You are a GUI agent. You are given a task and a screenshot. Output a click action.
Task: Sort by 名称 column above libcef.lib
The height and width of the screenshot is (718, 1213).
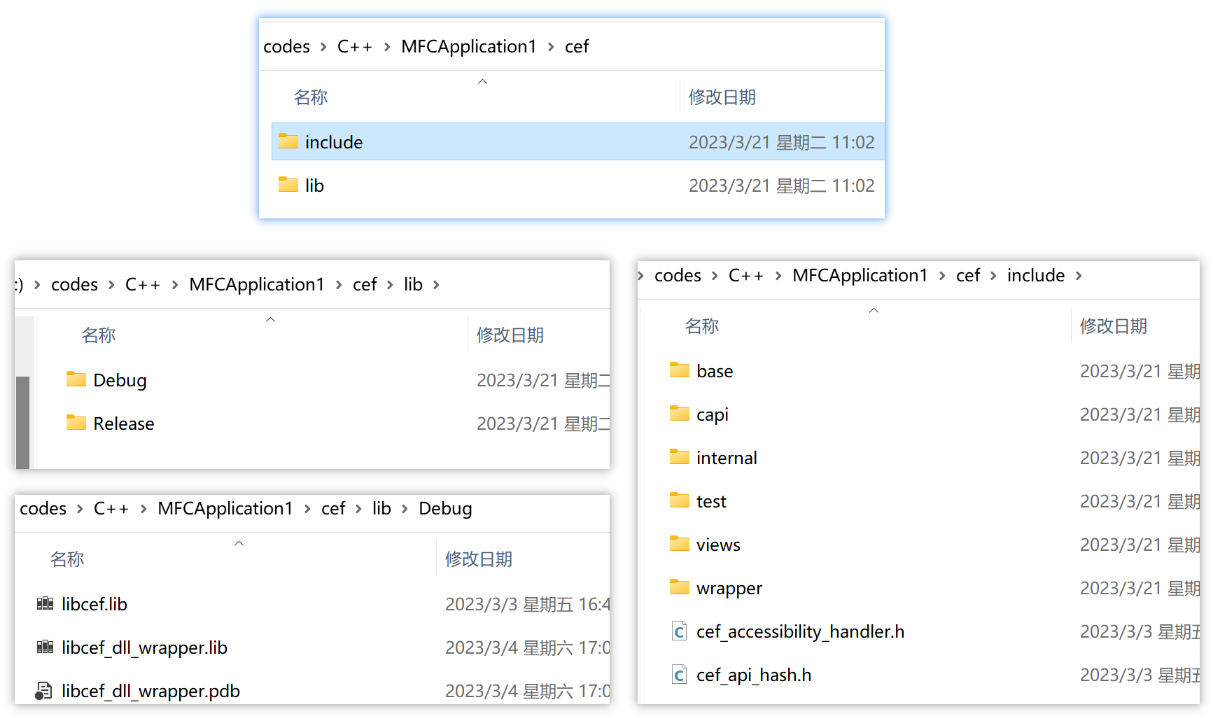coord(67,559)
